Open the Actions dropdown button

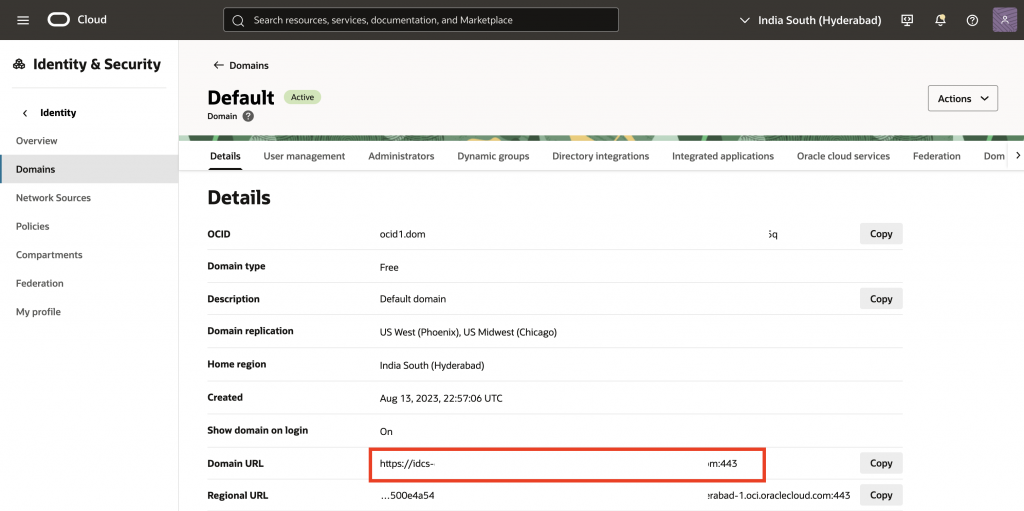[963, 99]
